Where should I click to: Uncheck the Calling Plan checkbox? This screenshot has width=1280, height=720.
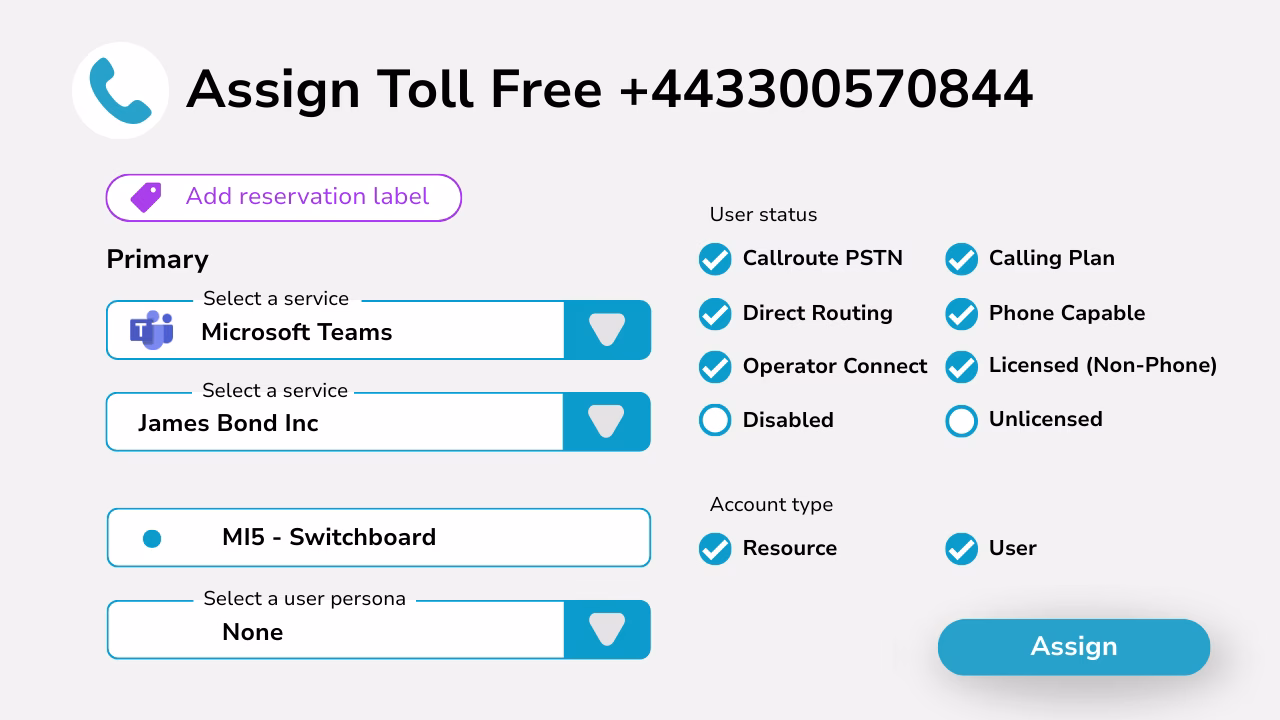tap(961, 259)
